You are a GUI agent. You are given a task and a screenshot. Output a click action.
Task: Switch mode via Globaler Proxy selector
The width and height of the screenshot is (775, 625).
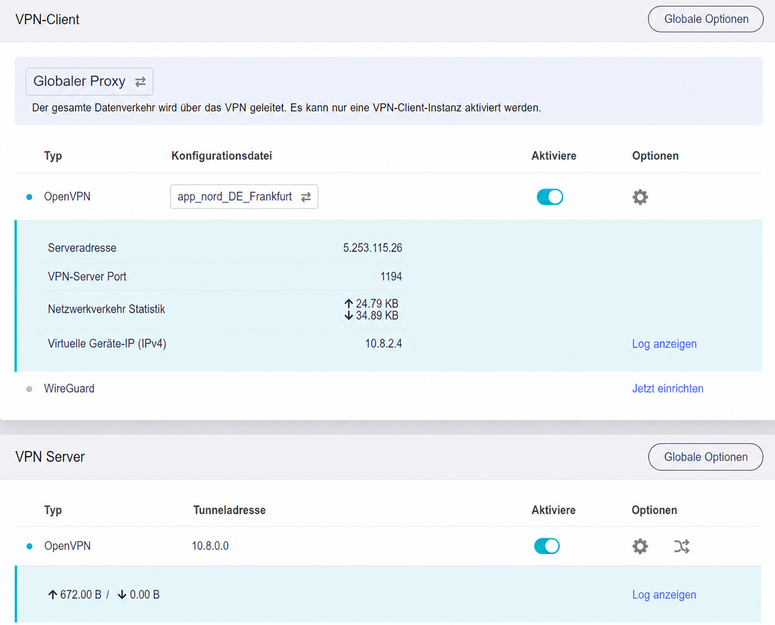click(x=89, y=82)
